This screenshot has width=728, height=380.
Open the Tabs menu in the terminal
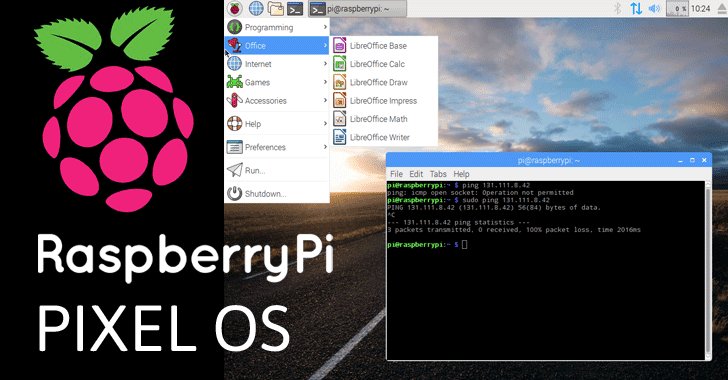point(438,174)
